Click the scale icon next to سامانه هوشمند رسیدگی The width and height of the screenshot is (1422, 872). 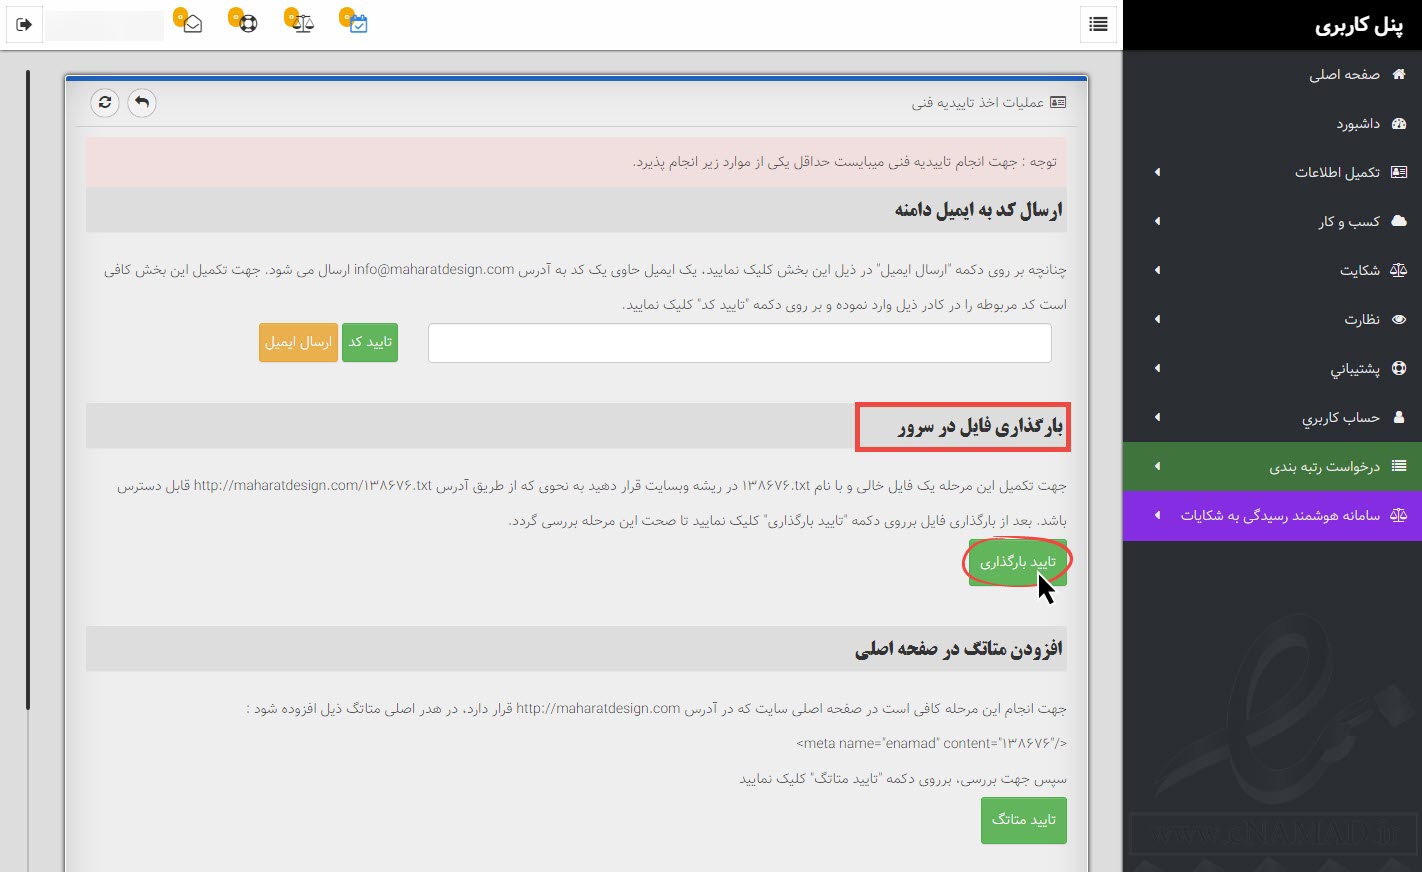pos(1399,515)
